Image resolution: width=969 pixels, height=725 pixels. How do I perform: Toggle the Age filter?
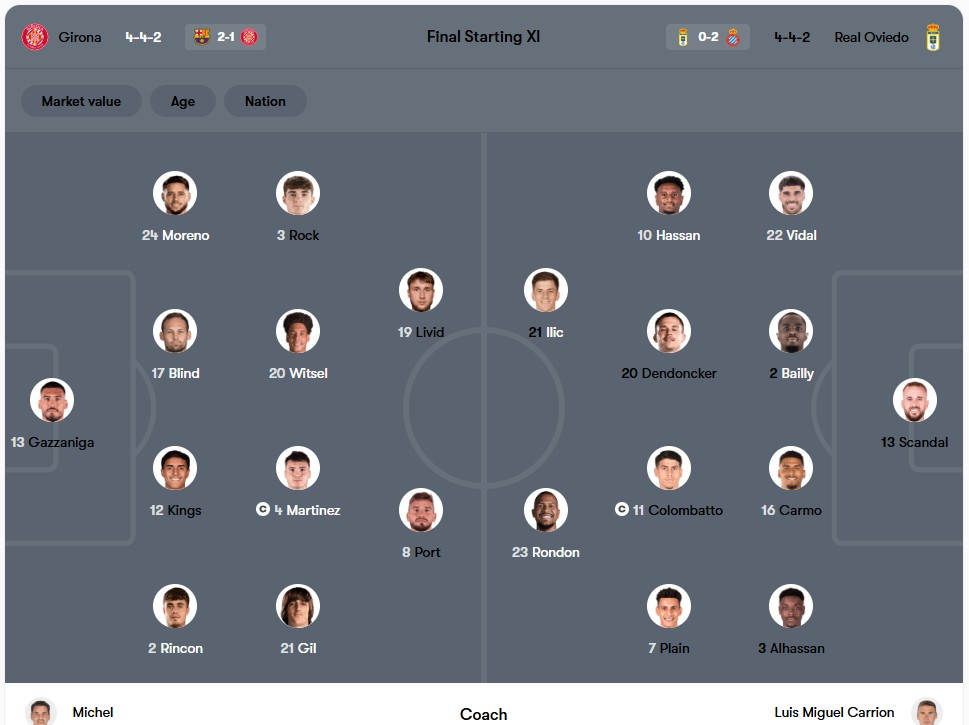coord(183,101)
